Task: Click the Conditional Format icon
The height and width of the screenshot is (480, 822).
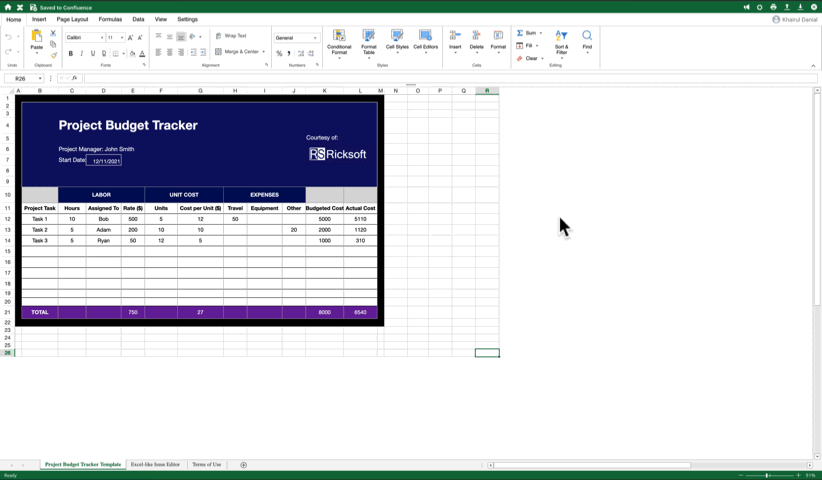Action: [x=339, y=37]
